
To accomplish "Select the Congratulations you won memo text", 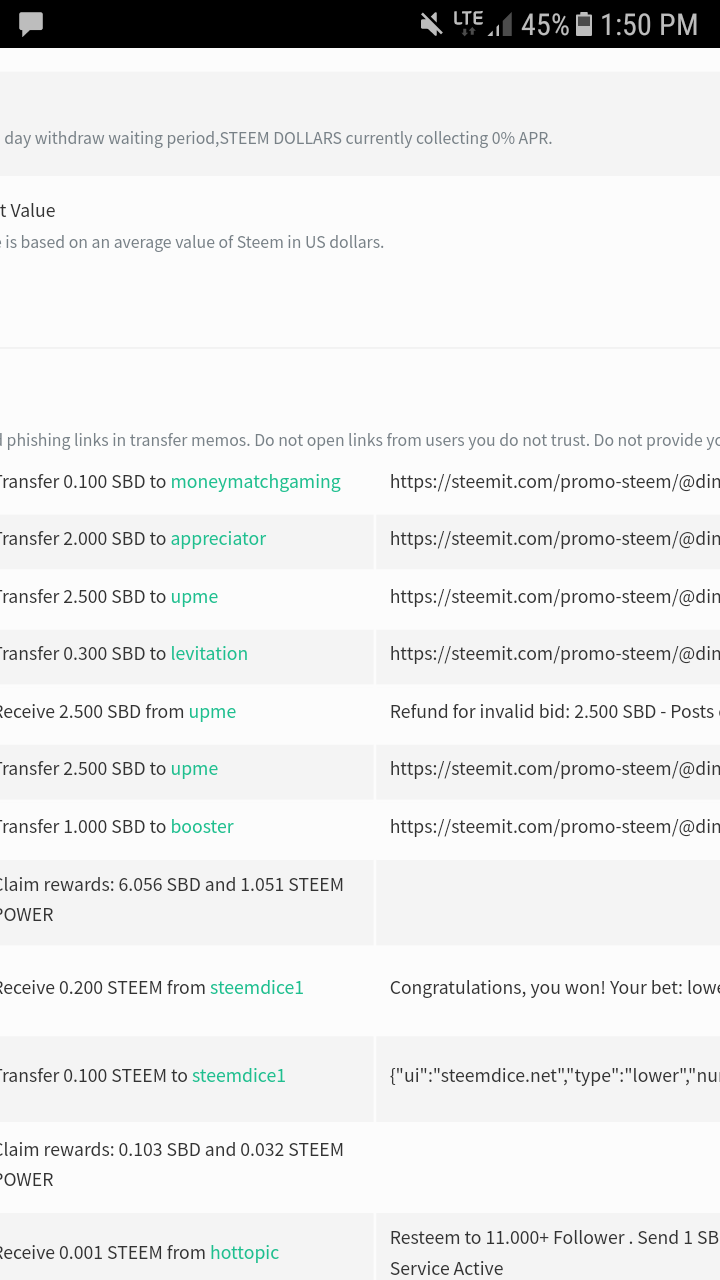I will (555, 988).
